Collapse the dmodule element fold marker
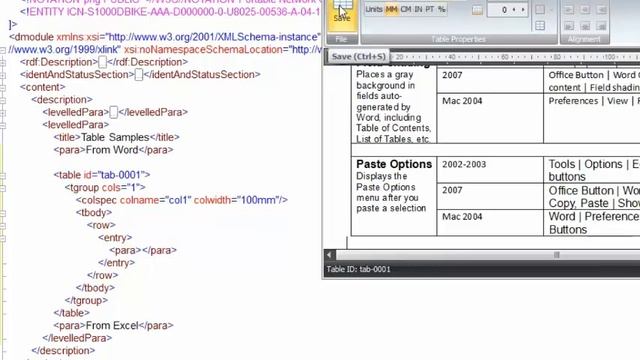640x360 pixels. 3,50
